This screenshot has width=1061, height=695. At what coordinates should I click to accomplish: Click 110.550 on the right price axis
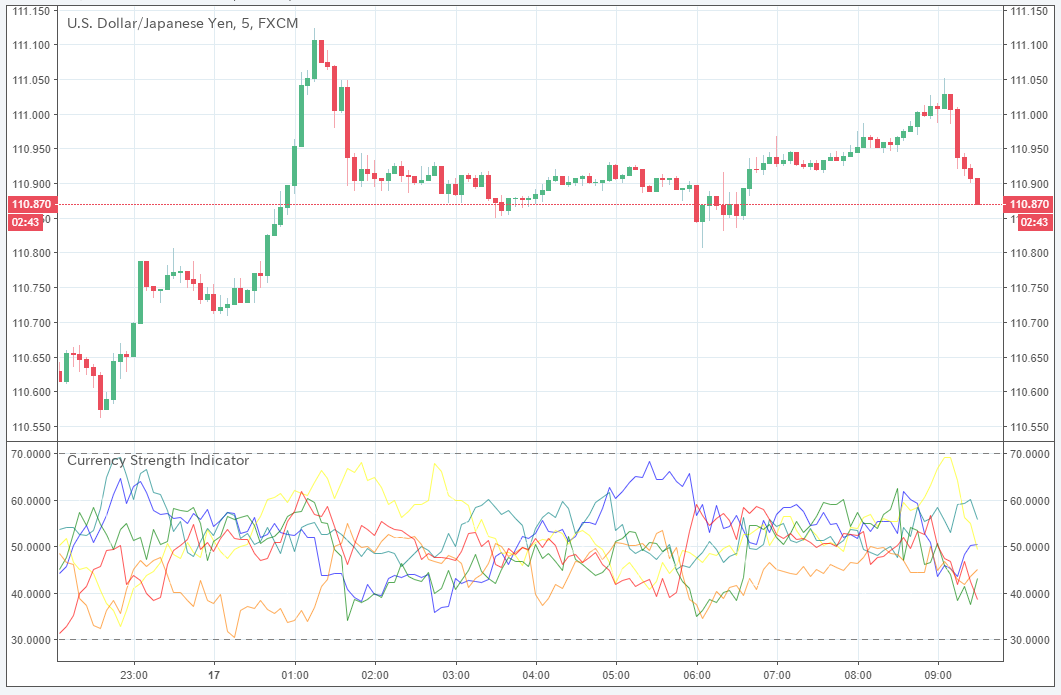1029,427
